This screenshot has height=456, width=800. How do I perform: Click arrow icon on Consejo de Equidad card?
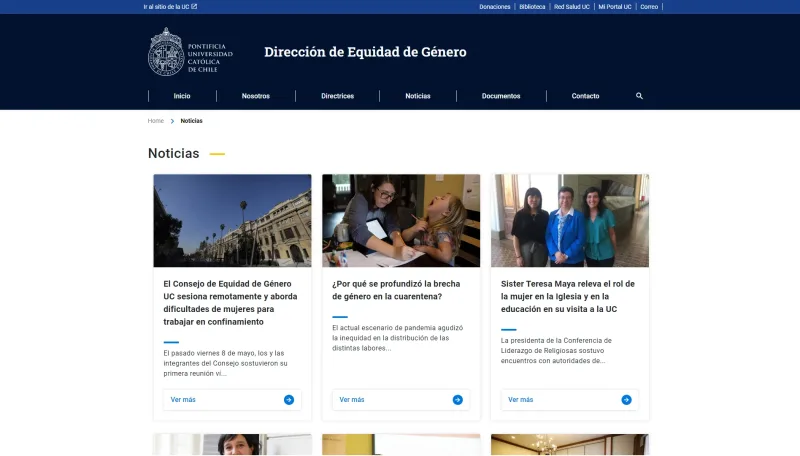[289, 400]
